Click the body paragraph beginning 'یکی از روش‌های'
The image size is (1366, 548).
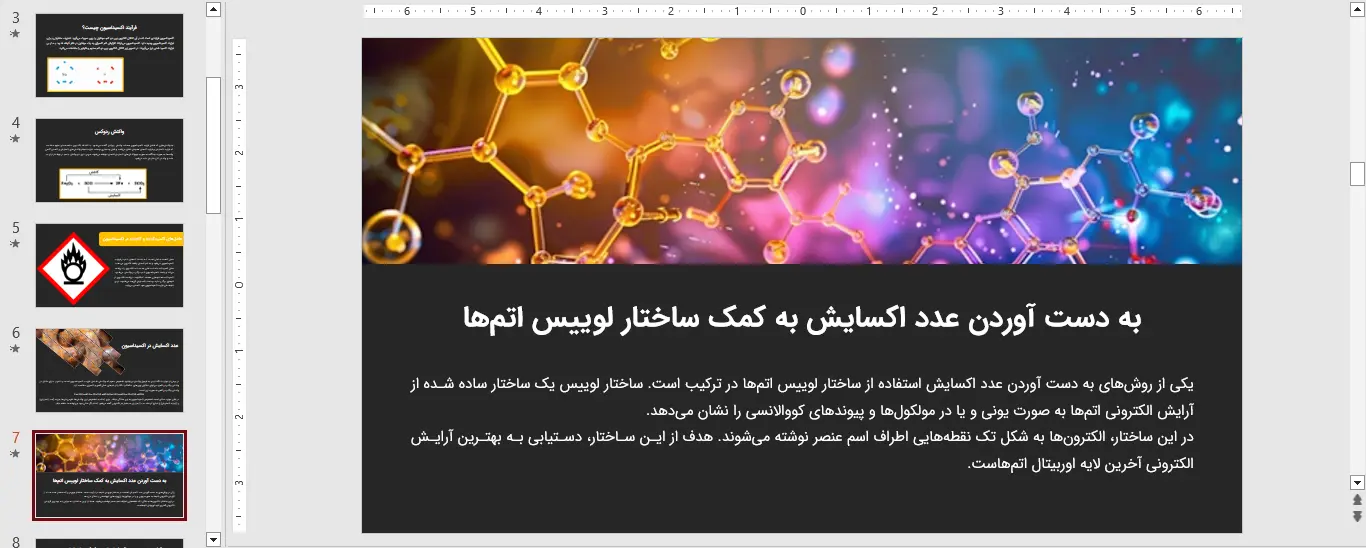click(x=802, y=397)
